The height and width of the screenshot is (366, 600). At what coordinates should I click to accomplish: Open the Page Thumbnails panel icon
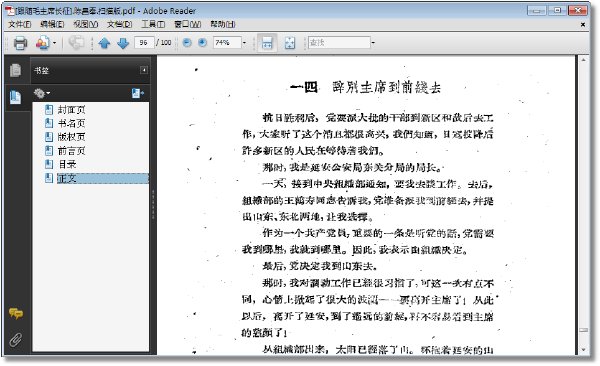16,70
